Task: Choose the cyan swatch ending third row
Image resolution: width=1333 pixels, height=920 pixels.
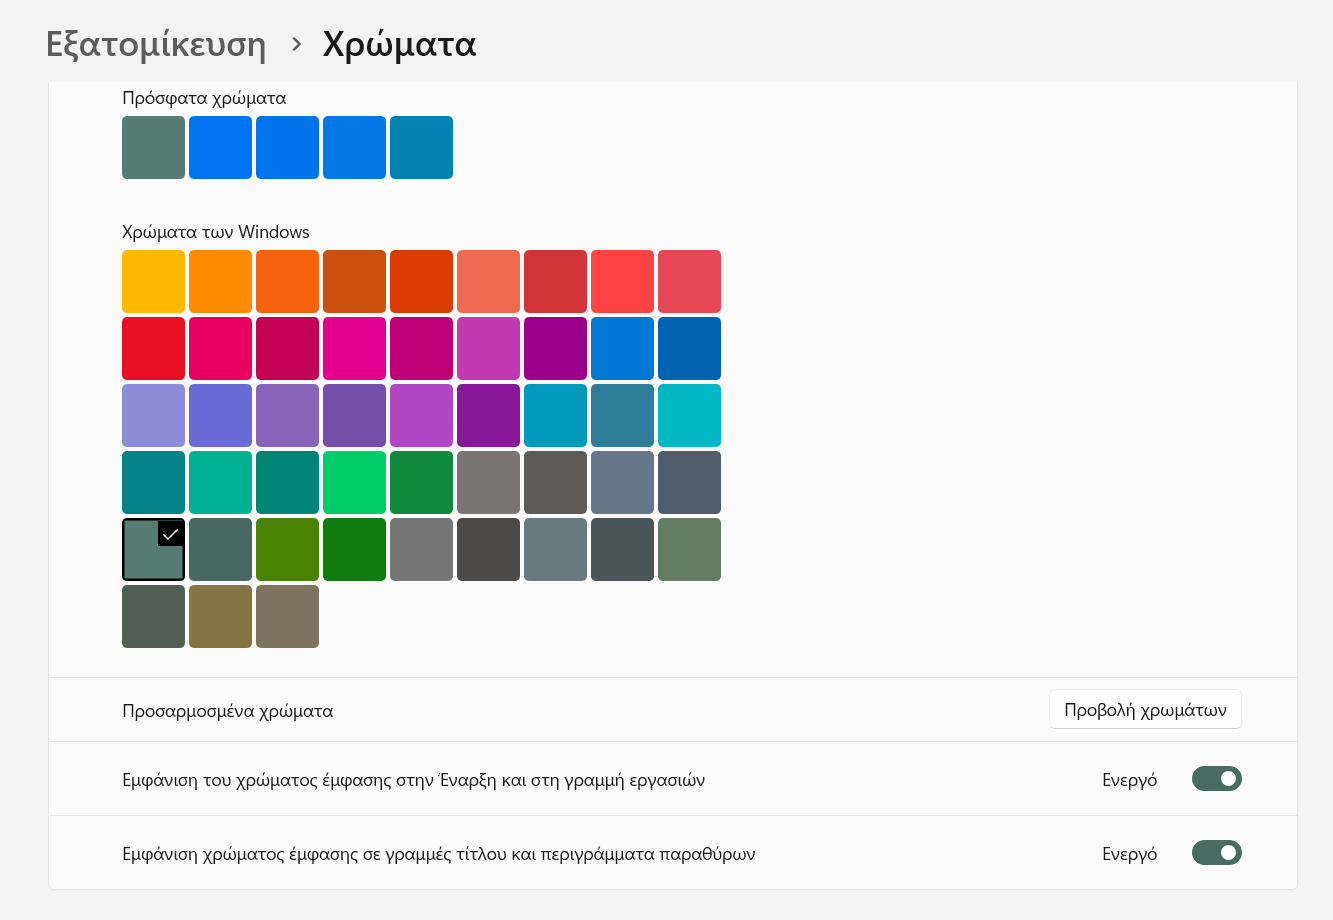Action: click(x=689, y=415)
